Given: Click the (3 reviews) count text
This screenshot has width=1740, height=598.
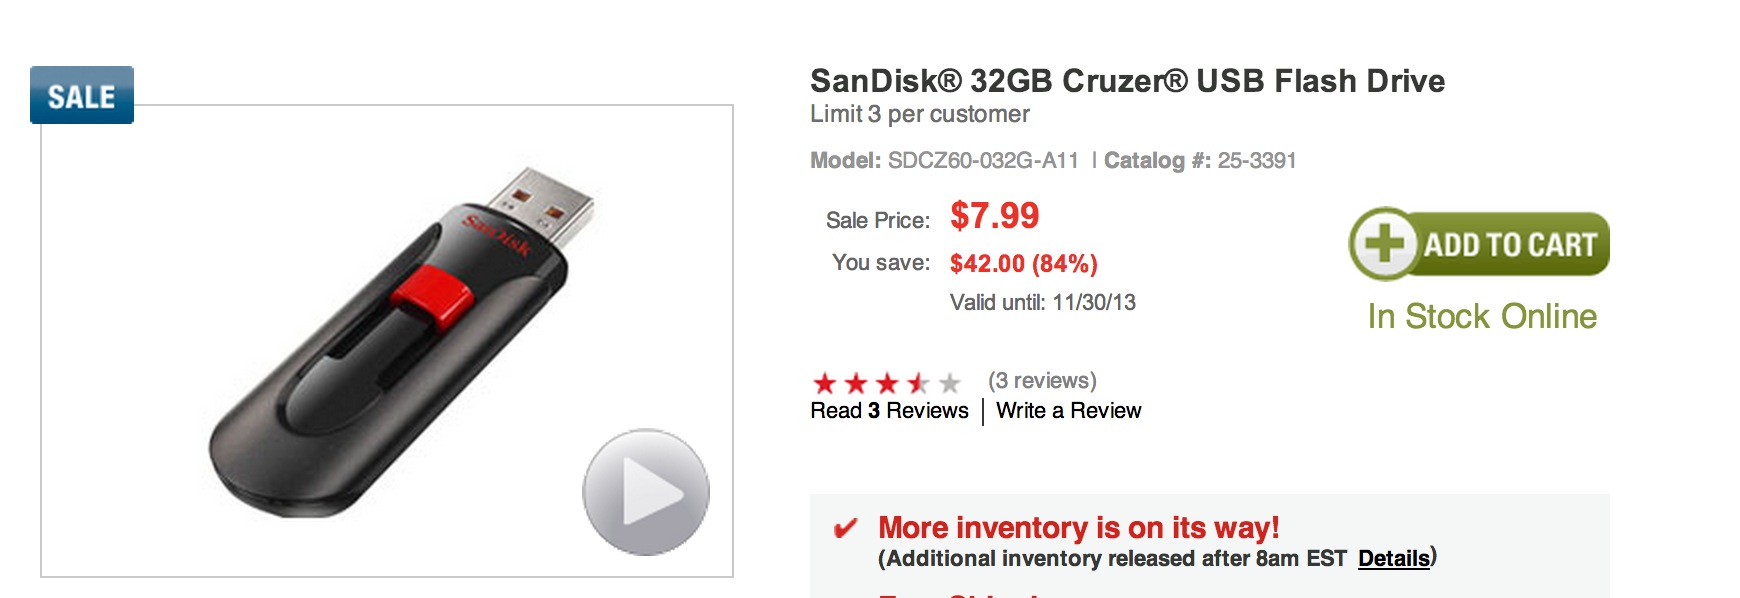Looking at the screenshot, I should [x=1042, y=381].
